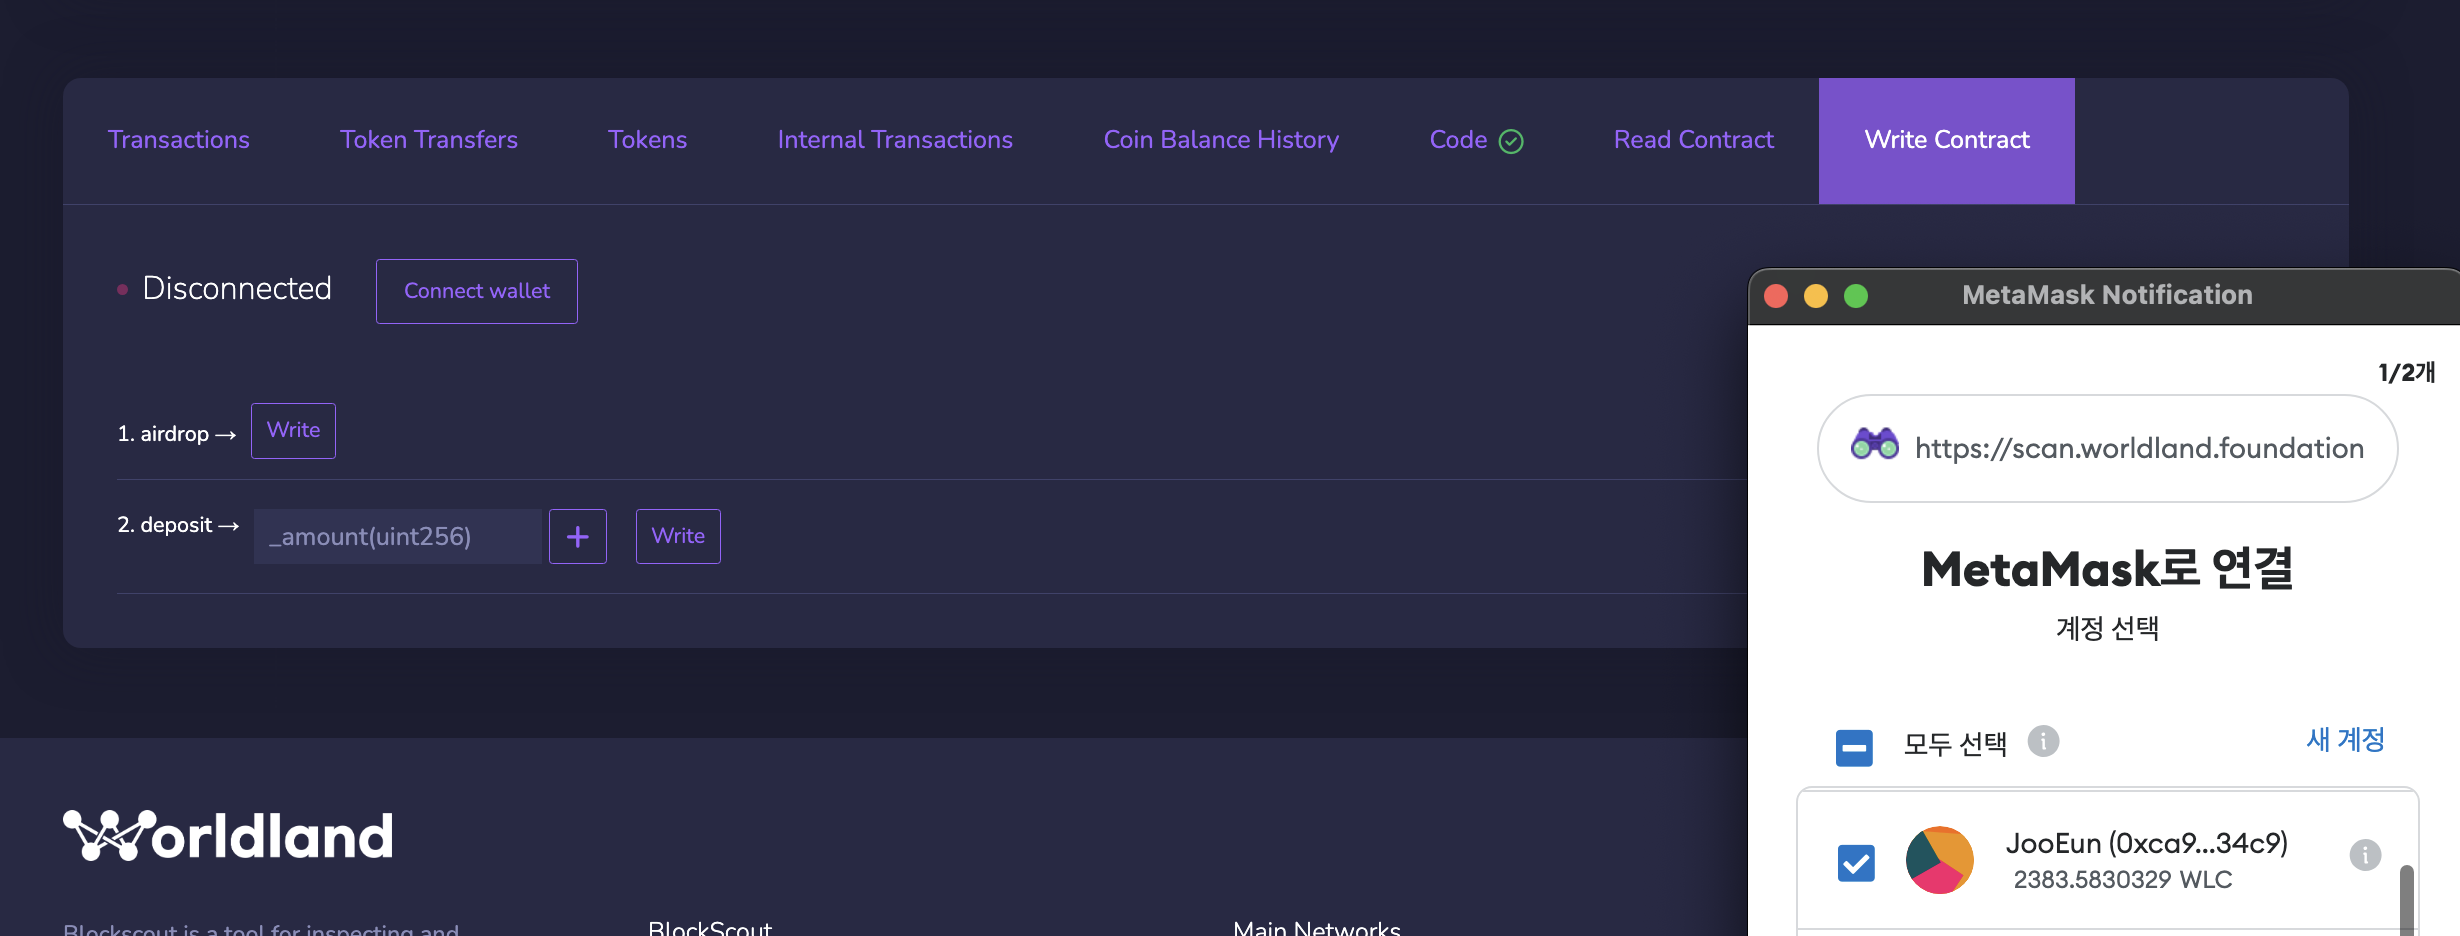Click the info icon on JooEun account row
Image resolution: width=2460 pixels, height=936 pixels.
tap(2365, 855)
